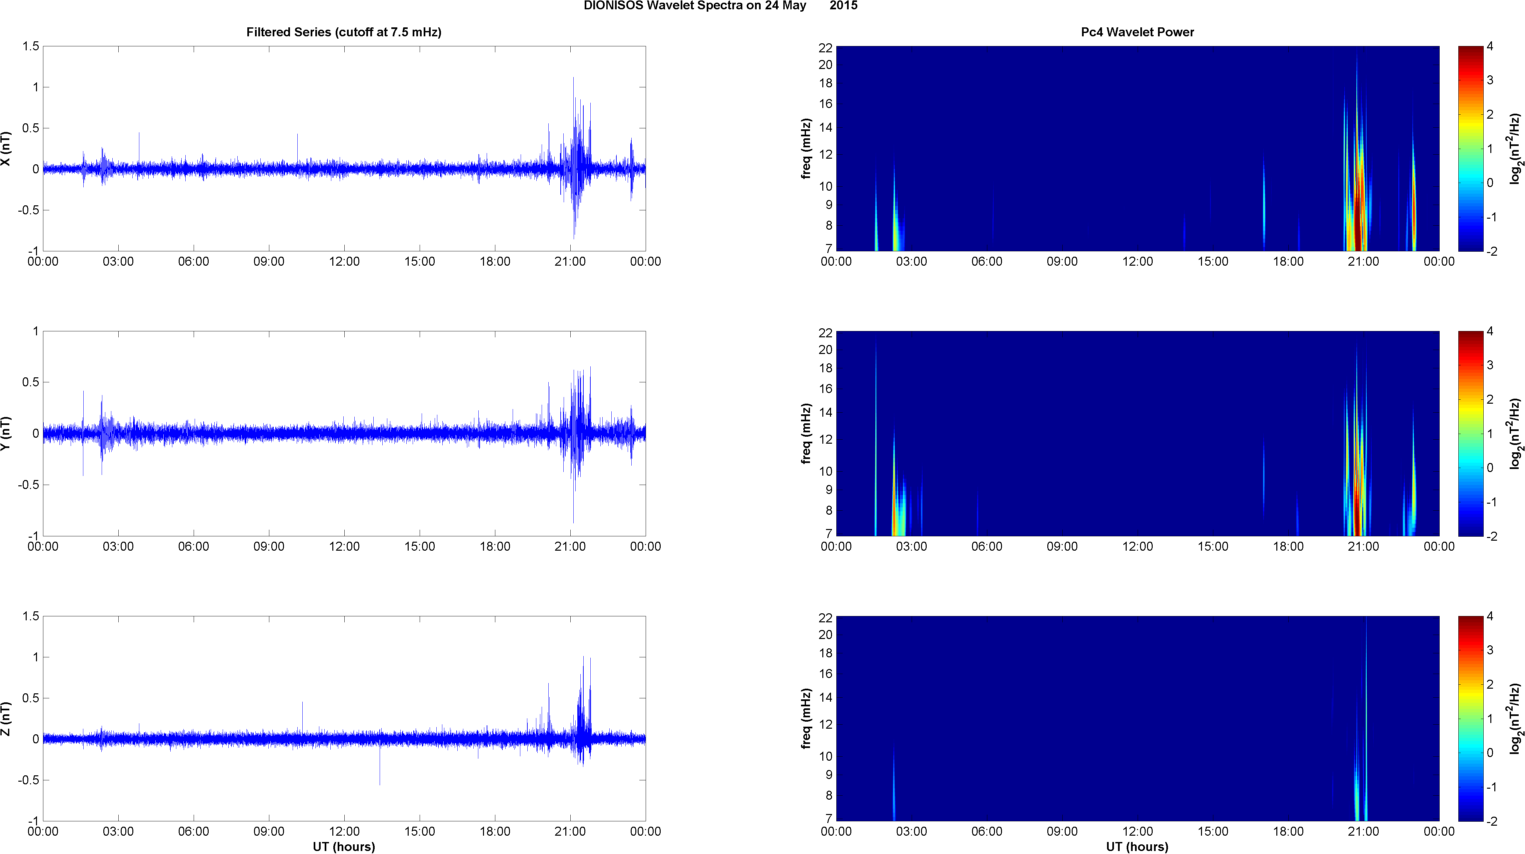Viewport: 1525px width, 854px height.
Task: Click the X component filtered time series plot
Action: click(x=344, y=148)
